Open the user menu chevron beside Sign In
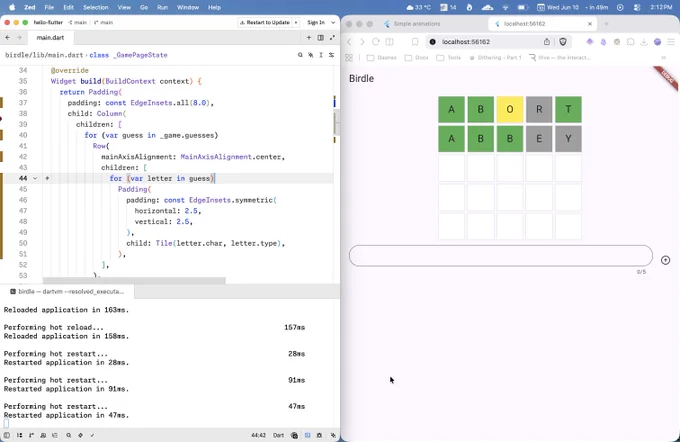Image resolution: width=680 pixels, height=442 pixels. point(333,23)
